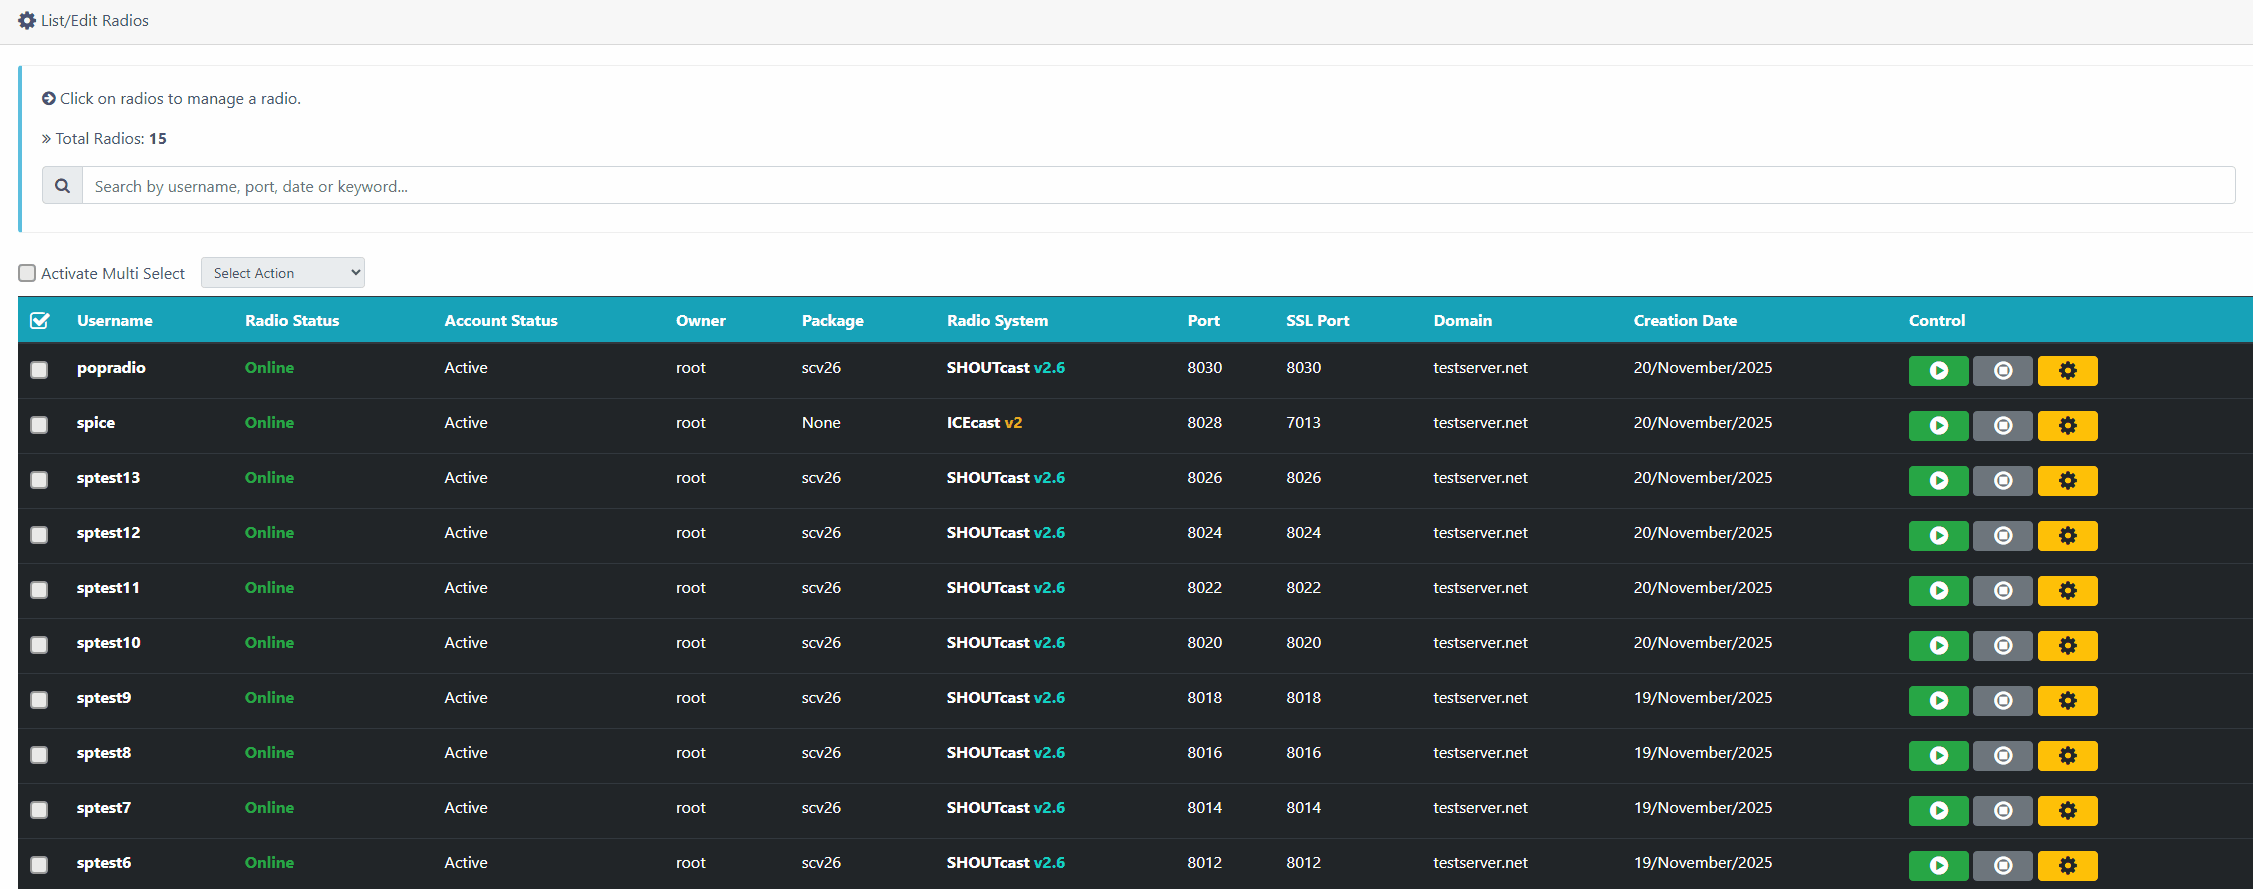Select the sptest7 row checkbox
Screen dimensions: 2253x889
[39, 810]
